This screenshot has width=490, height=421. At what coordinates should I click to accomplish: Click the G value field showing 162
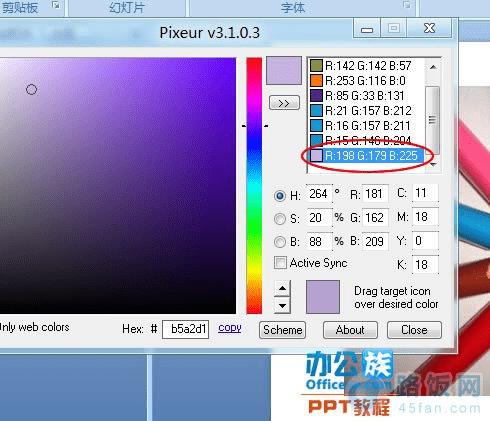pos(375,218)
